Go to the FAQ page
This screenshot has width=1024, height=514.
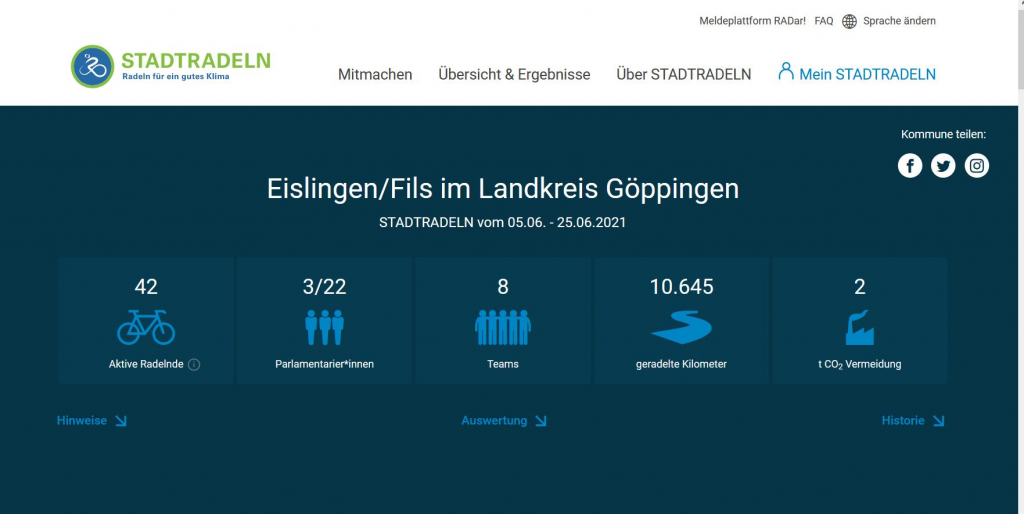pos(824,21)
